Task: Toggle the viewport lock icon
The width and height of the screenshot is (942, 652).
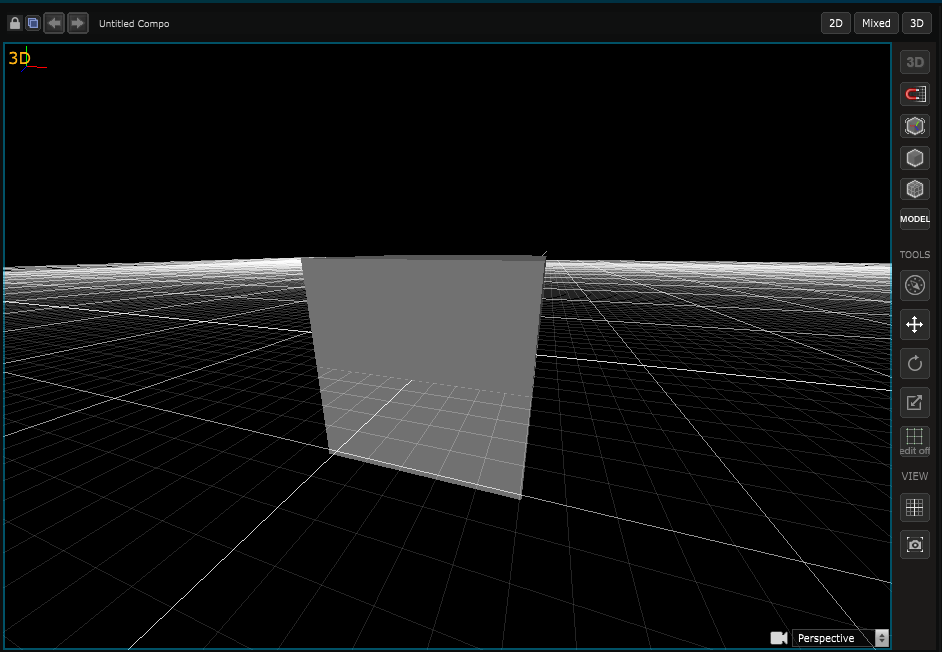Action: (15, 23)
